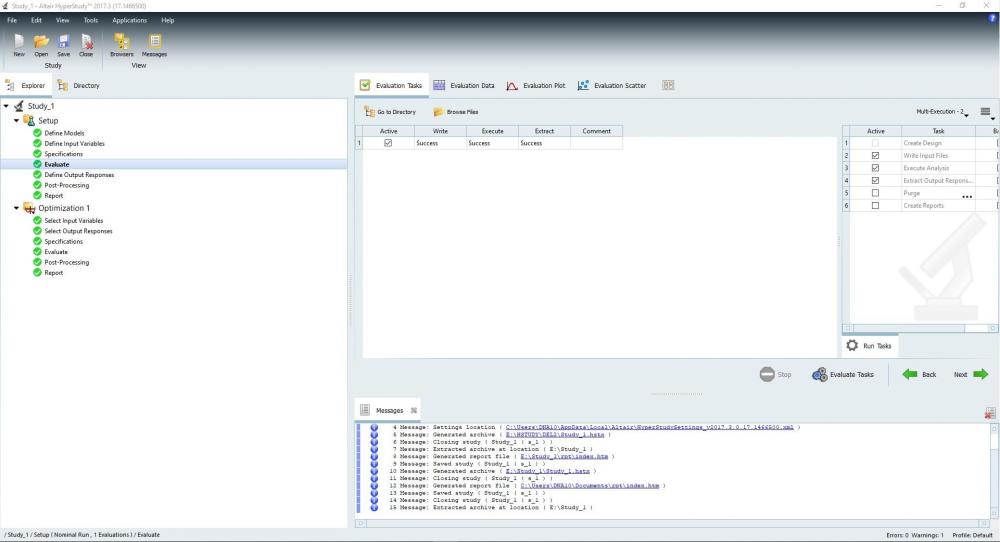Click the task table horizontal scrollbar
1000x542 pixels.
point(920,328)
